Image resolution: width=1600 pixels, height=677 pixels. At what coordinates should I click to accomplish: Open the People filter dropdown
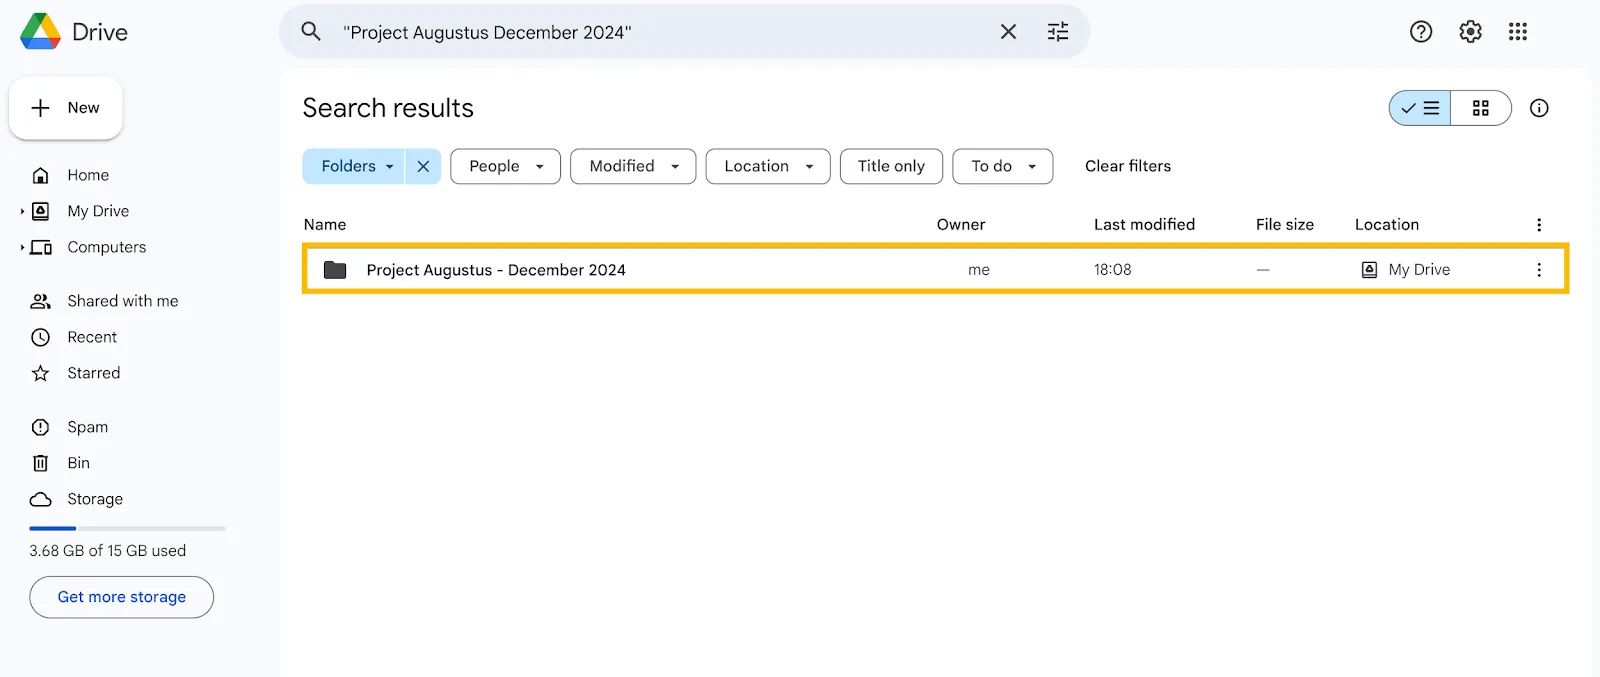506,166
